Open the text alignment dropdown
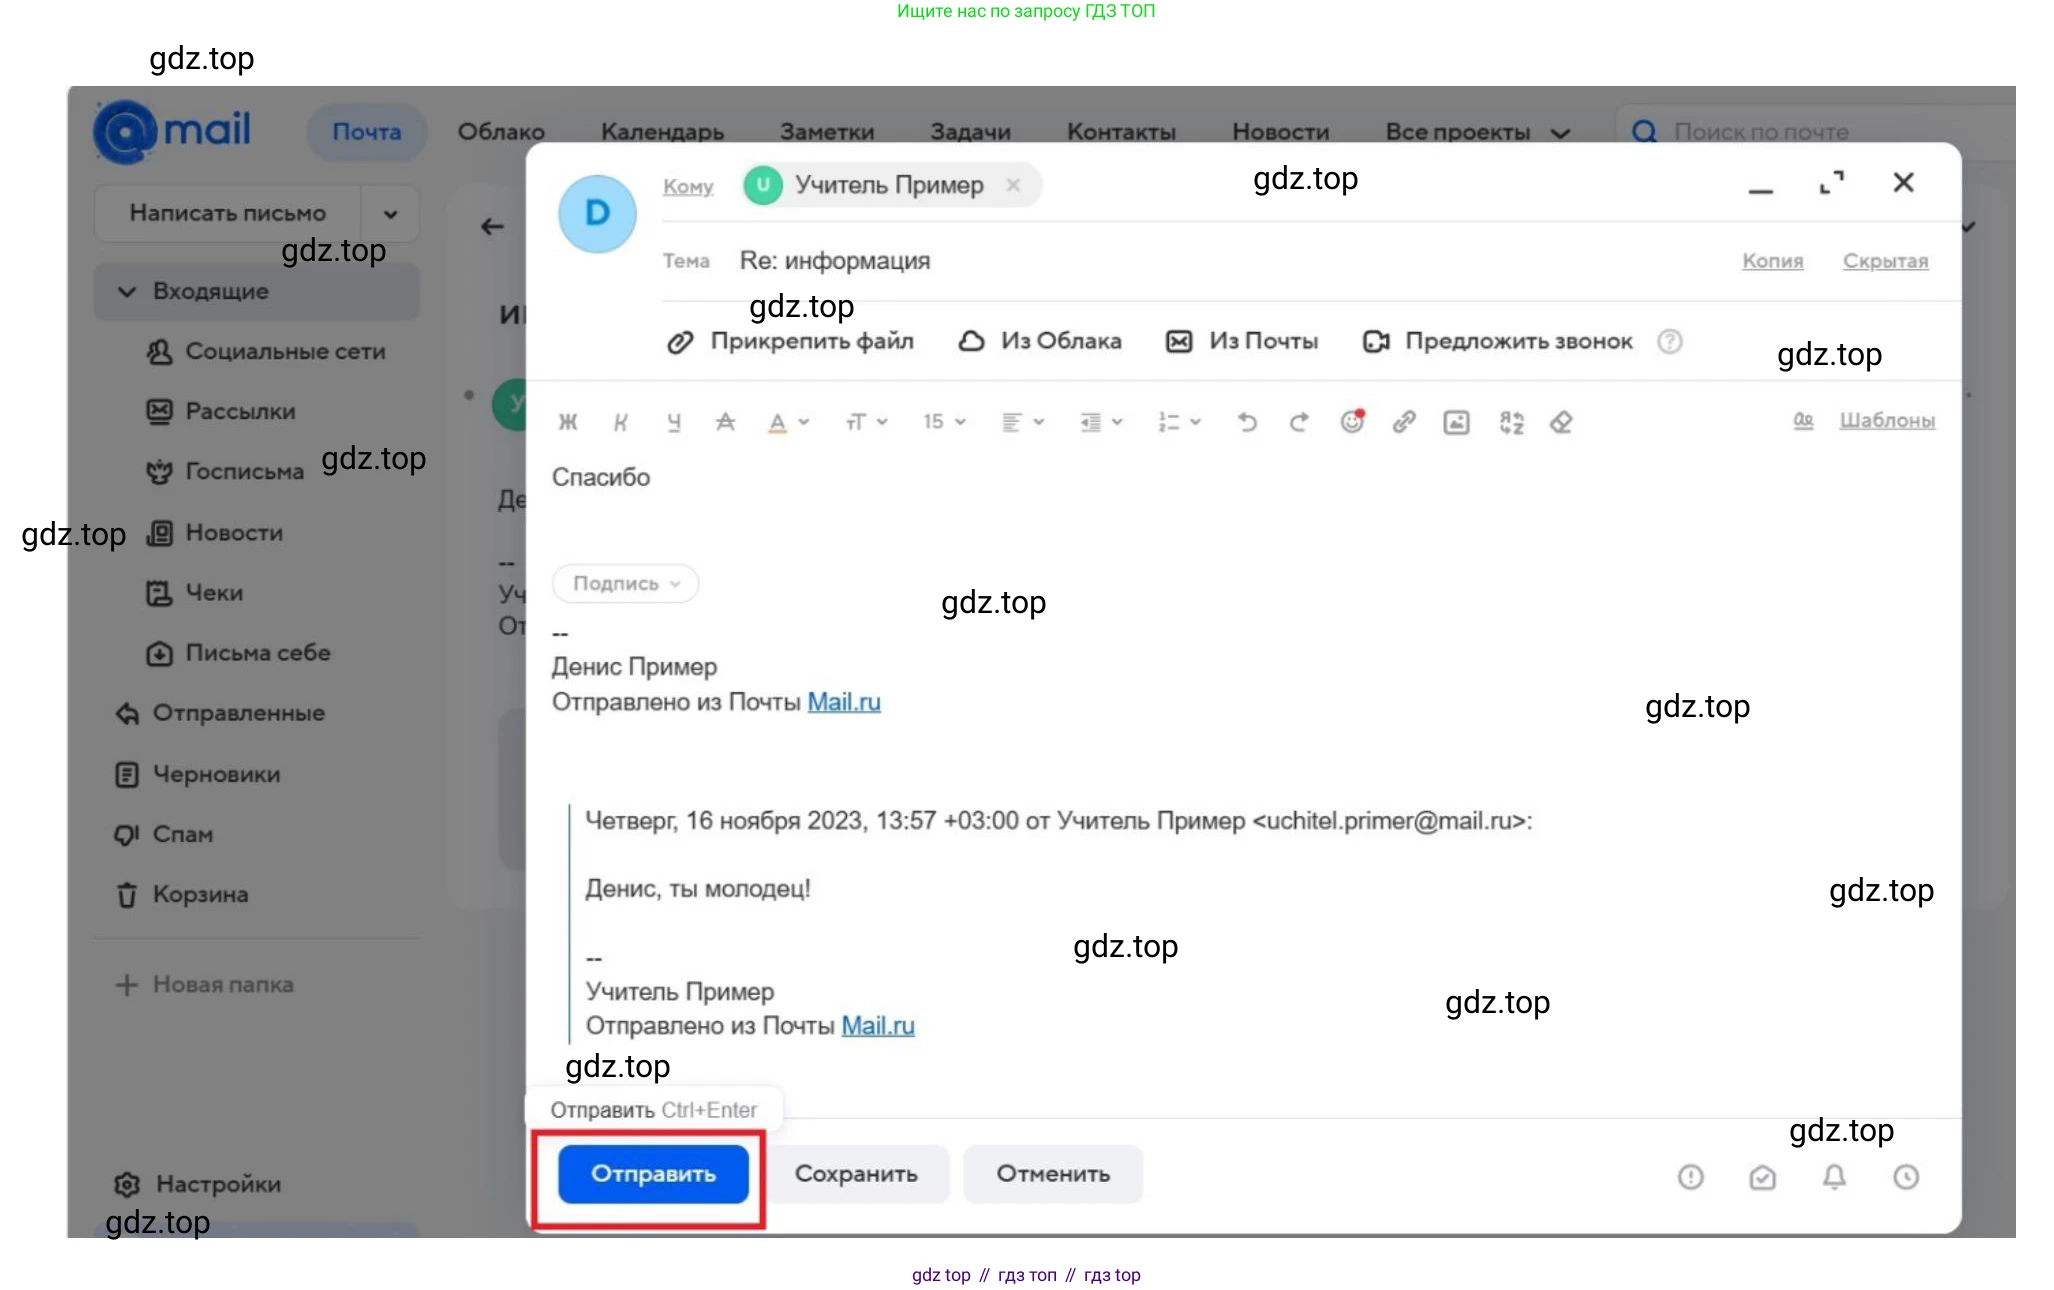 1022,422
